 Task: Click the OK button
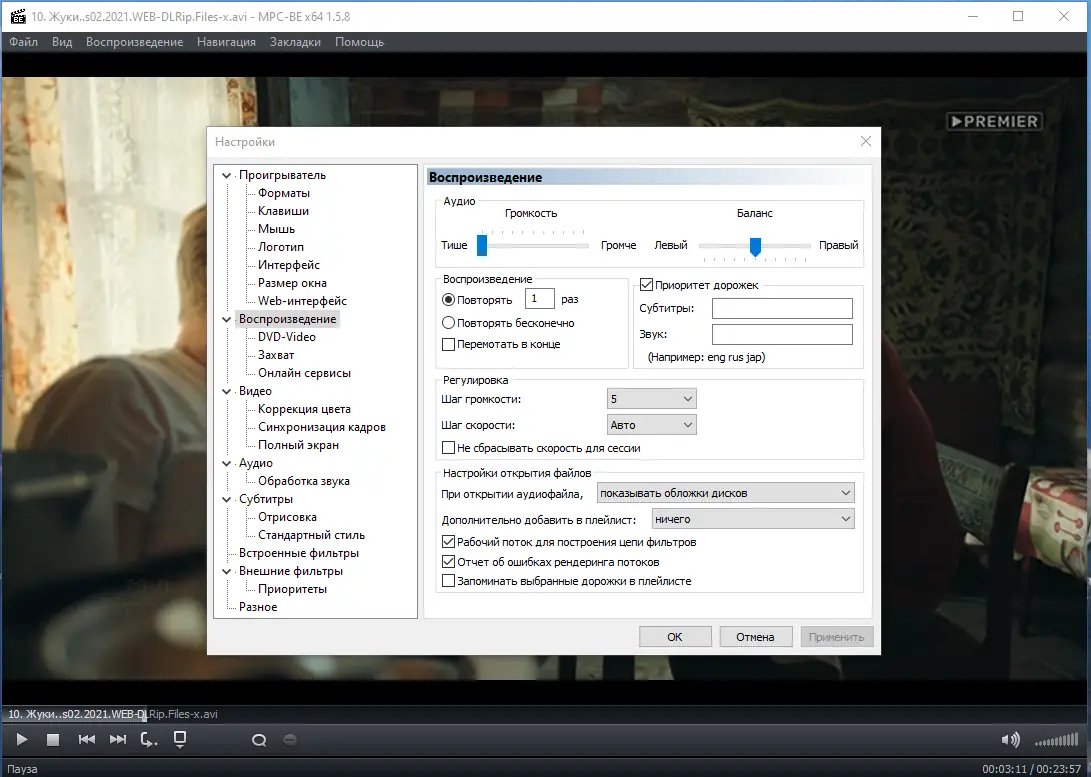675,636
